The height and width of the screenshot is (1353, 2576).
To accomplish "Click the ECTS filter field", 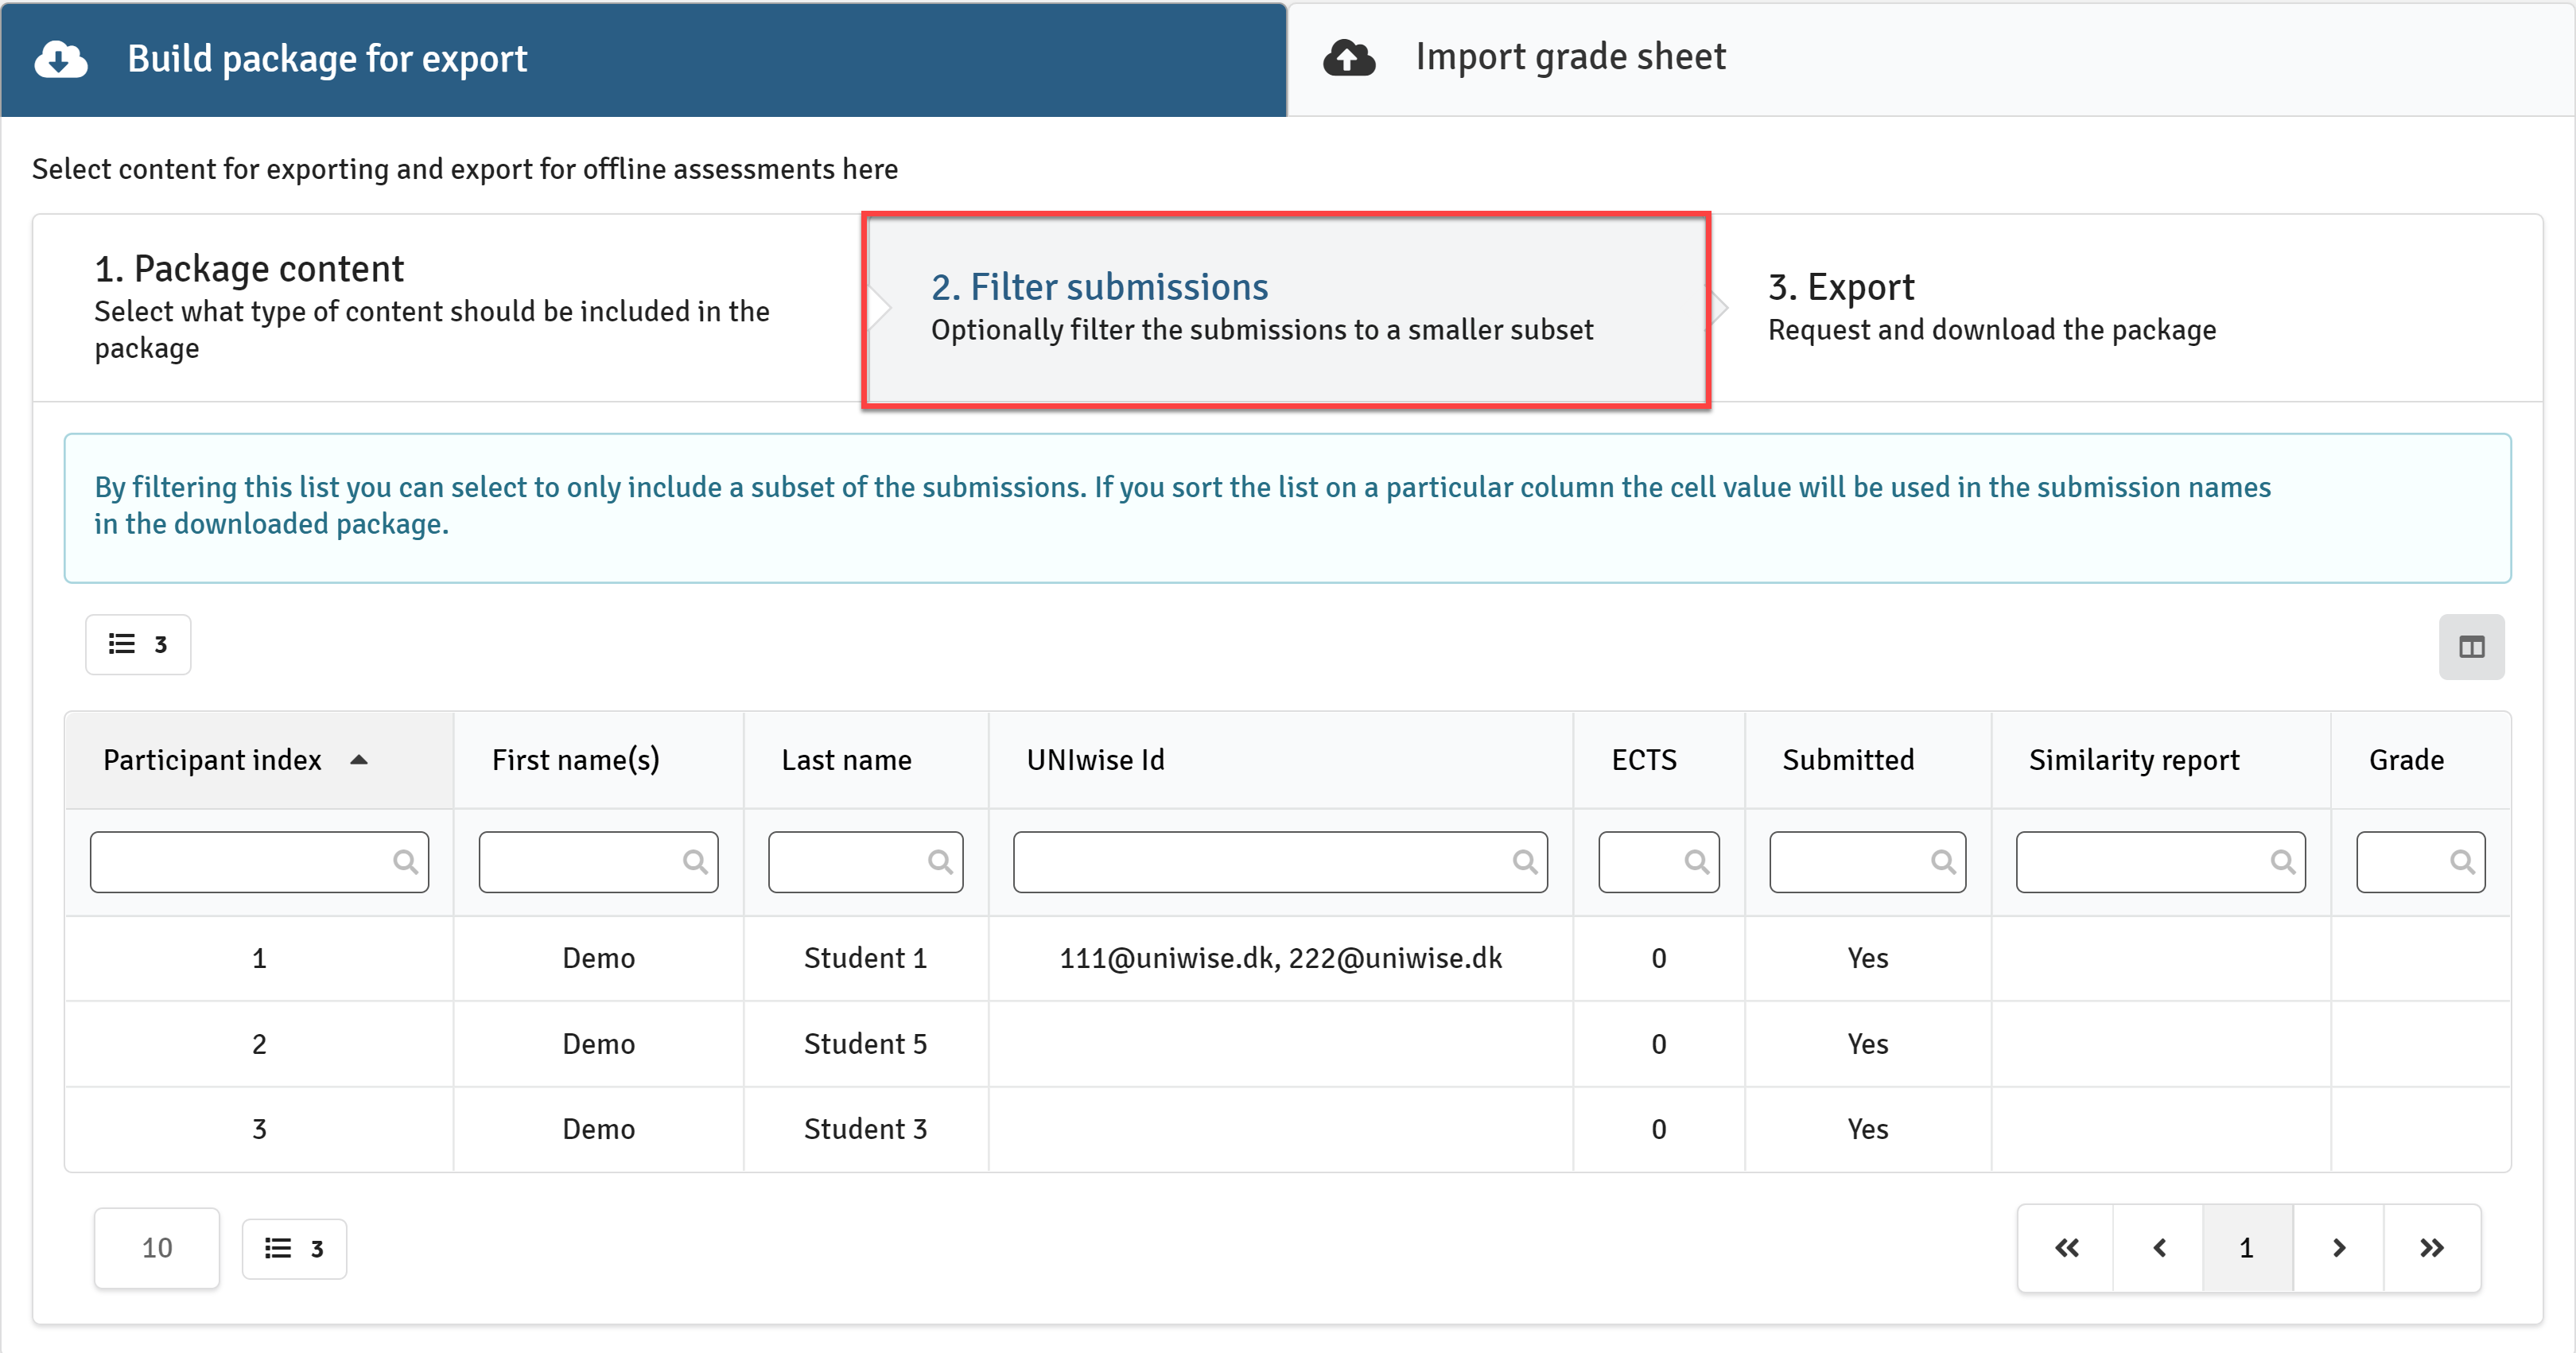I will pyautogui.click(x=1659, y=861).
